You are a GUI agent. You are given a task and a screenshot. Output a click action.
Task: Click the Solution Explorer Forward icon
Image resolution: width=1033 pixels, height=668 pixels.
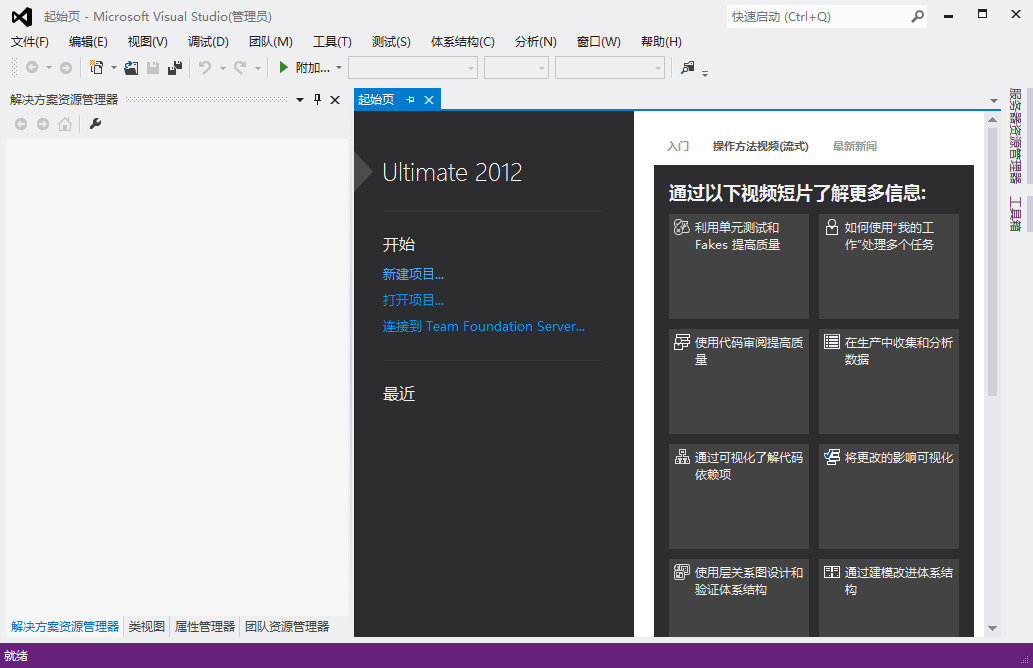(43, 124)
